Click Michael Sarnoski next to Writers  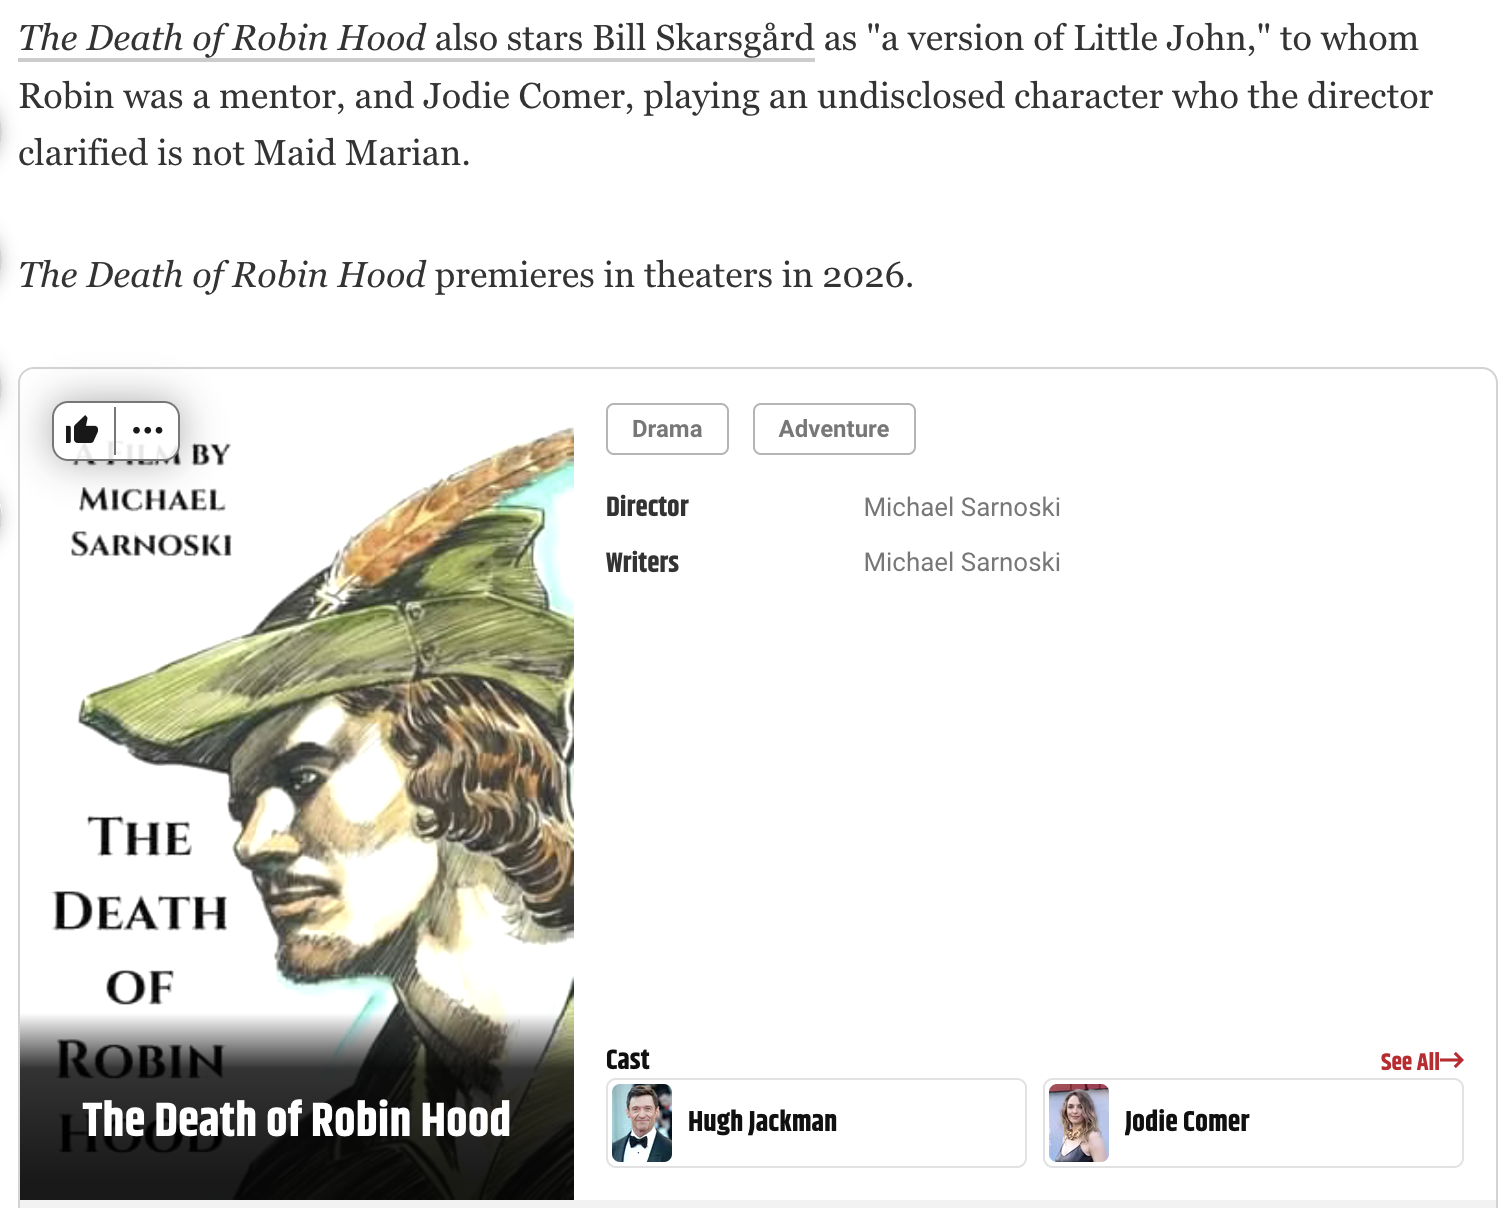pos(961,562)
